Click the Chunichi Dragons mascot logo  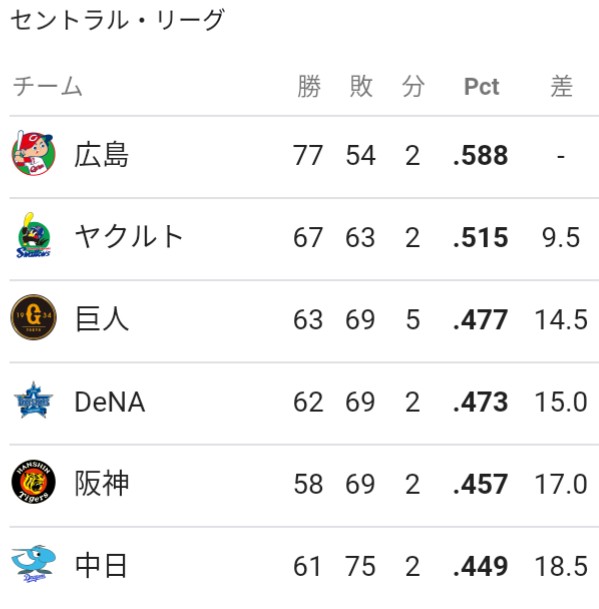33,564
